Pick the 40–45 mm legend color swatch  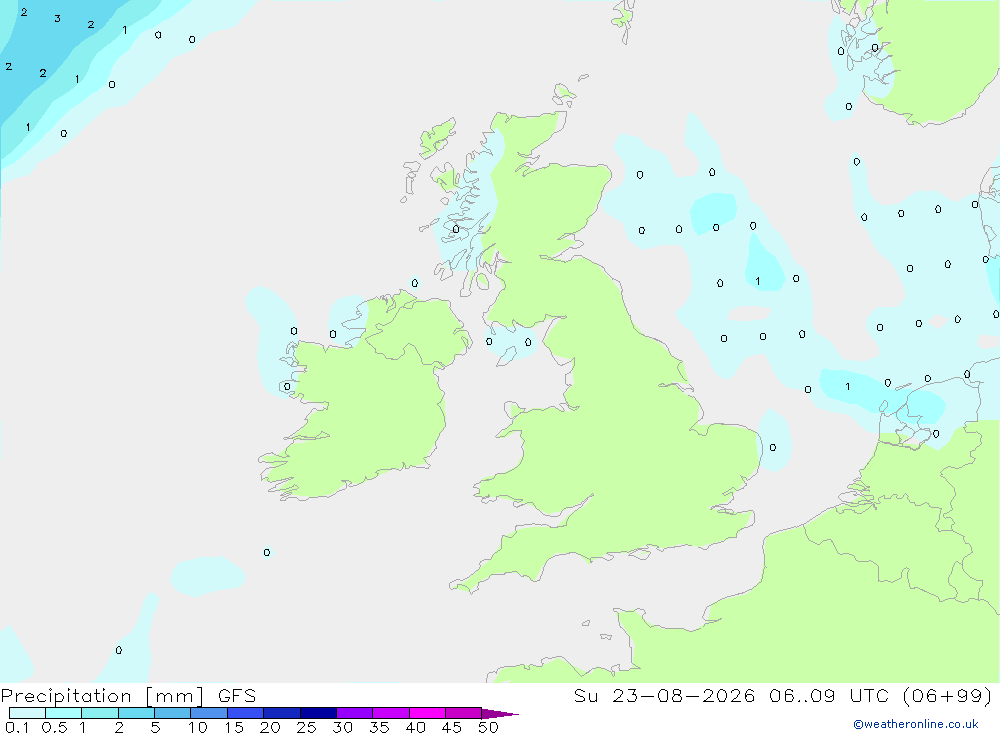(x=427, y=713)
